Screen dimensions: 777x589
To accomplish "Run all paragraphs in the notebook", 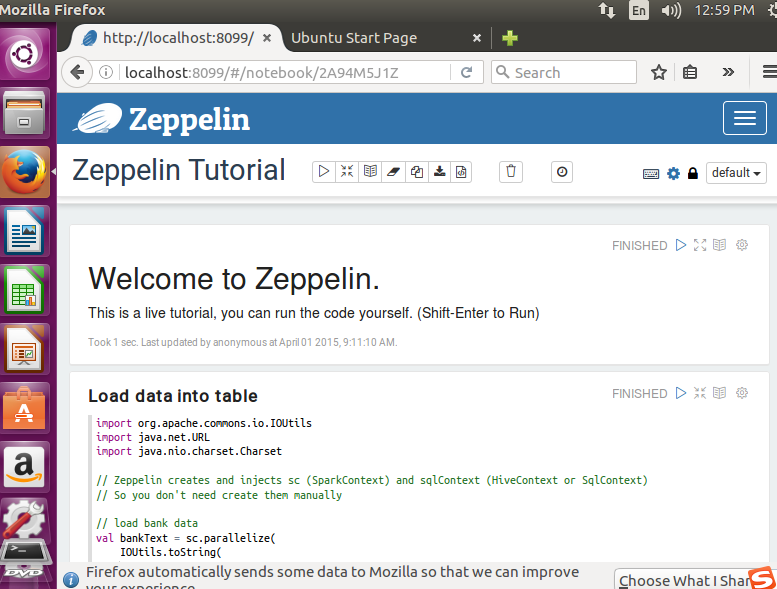I will pyautogui.click(x=324, y=172).
